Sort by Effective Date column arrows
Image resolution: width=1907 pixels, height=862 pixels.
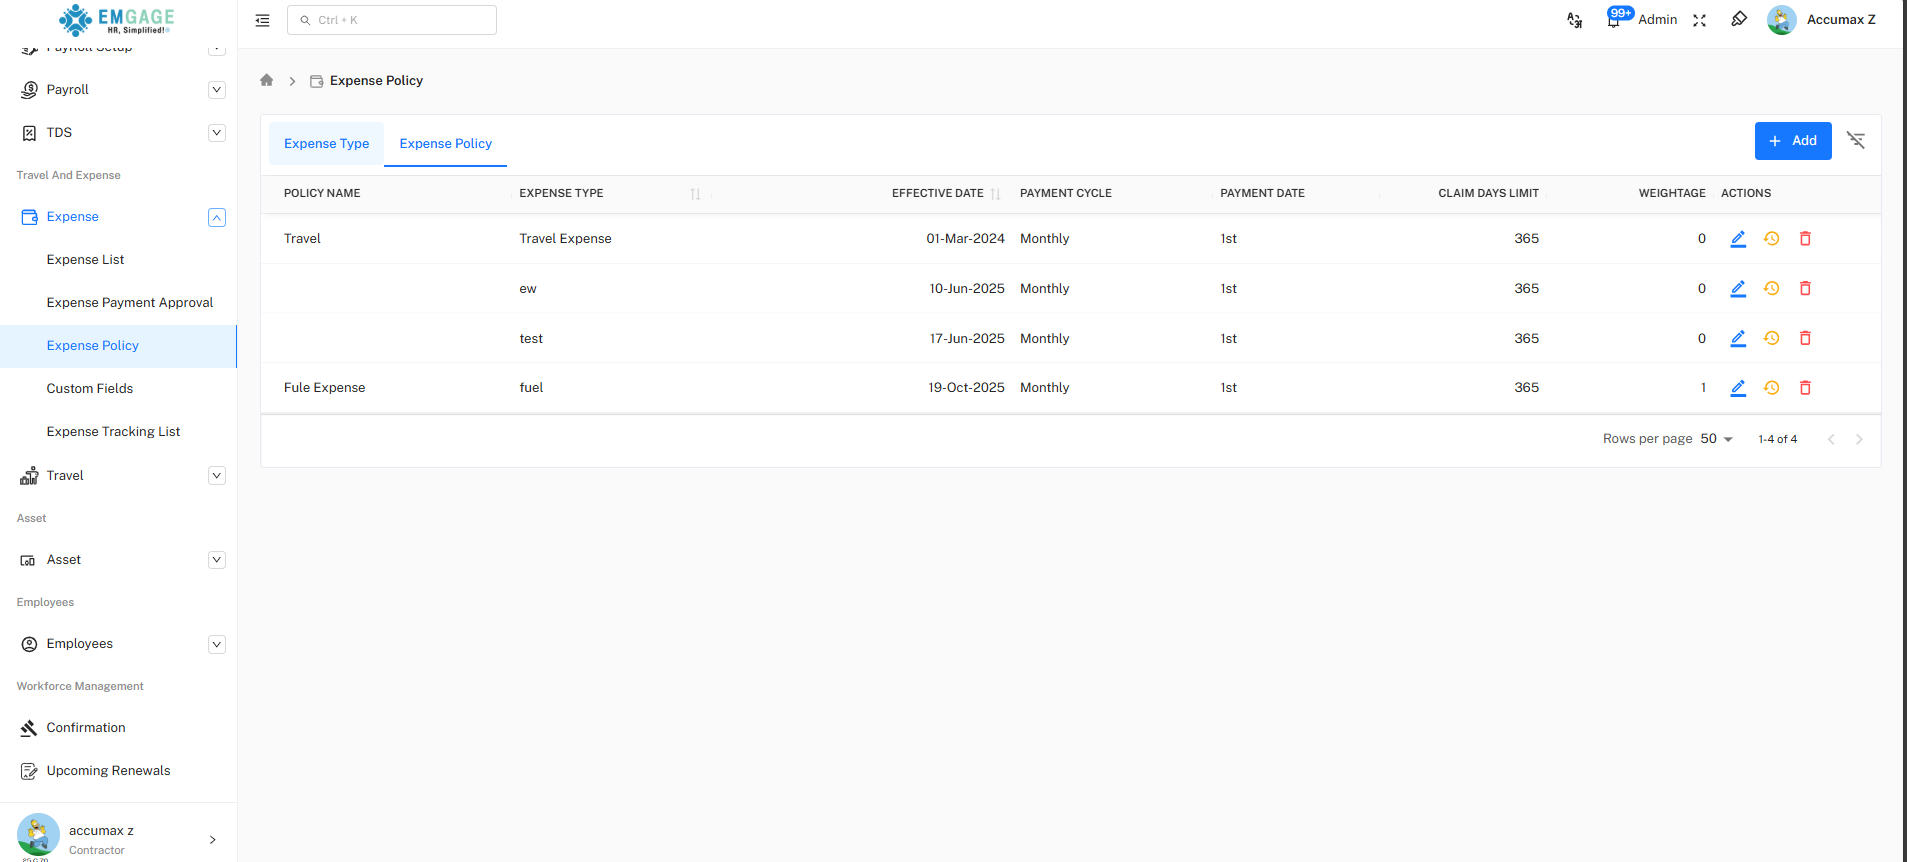tap(995, 194)
